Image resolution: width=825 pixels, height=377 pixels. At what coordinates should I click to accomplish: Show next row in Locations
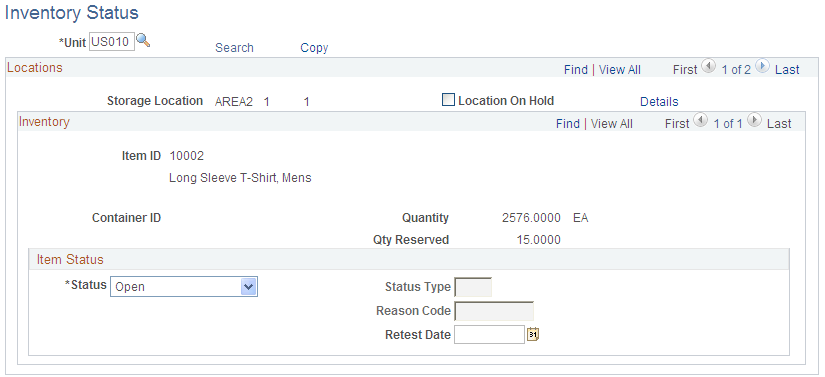coord(762,67)
